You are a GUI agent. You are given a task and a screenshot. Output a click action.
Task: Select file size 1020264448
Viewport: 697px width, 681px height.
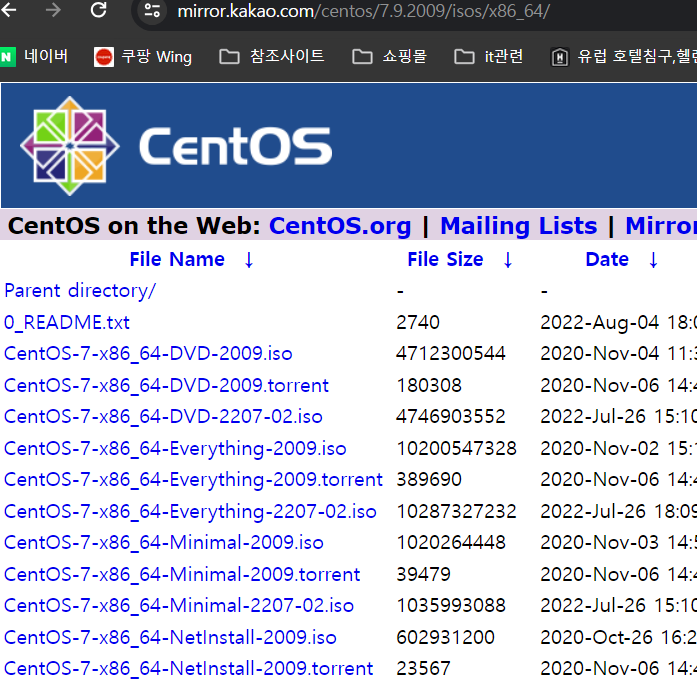(451, 543)
